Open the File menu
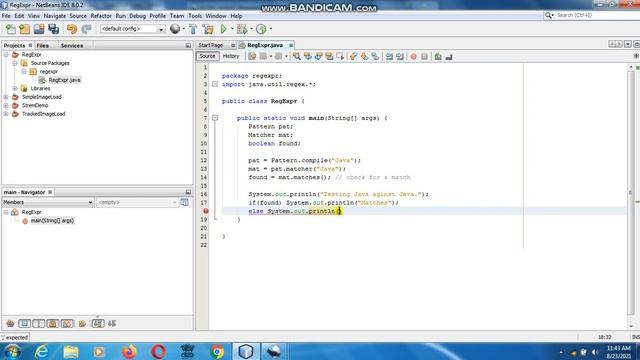Screen dimensions: 640x360 pos(6,16)
